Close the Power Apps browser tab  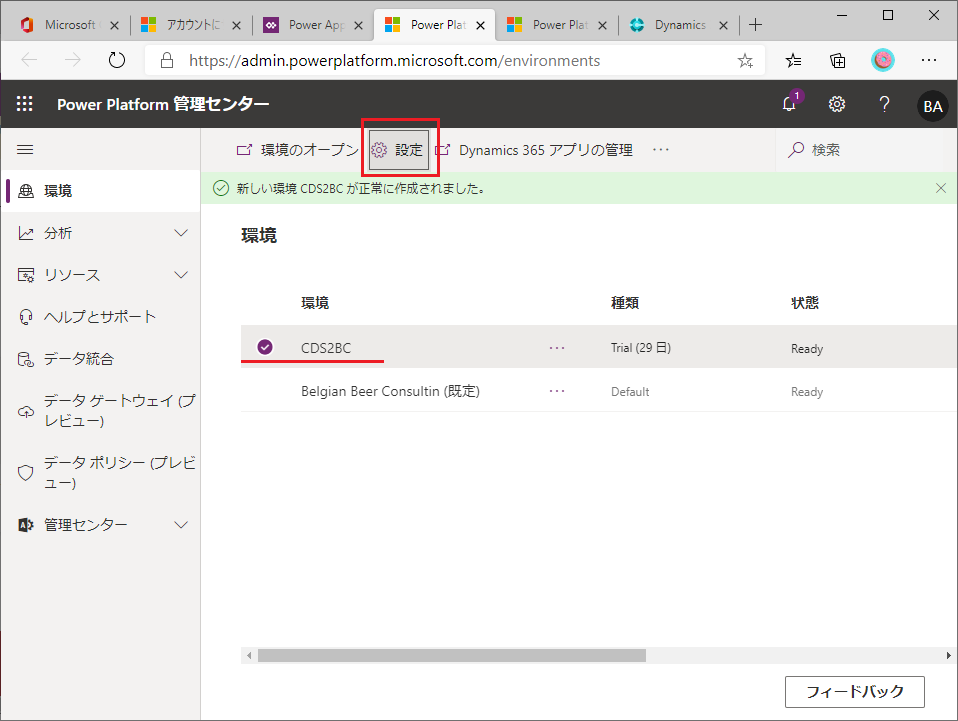pyautogui.click(x=359, y=25)
